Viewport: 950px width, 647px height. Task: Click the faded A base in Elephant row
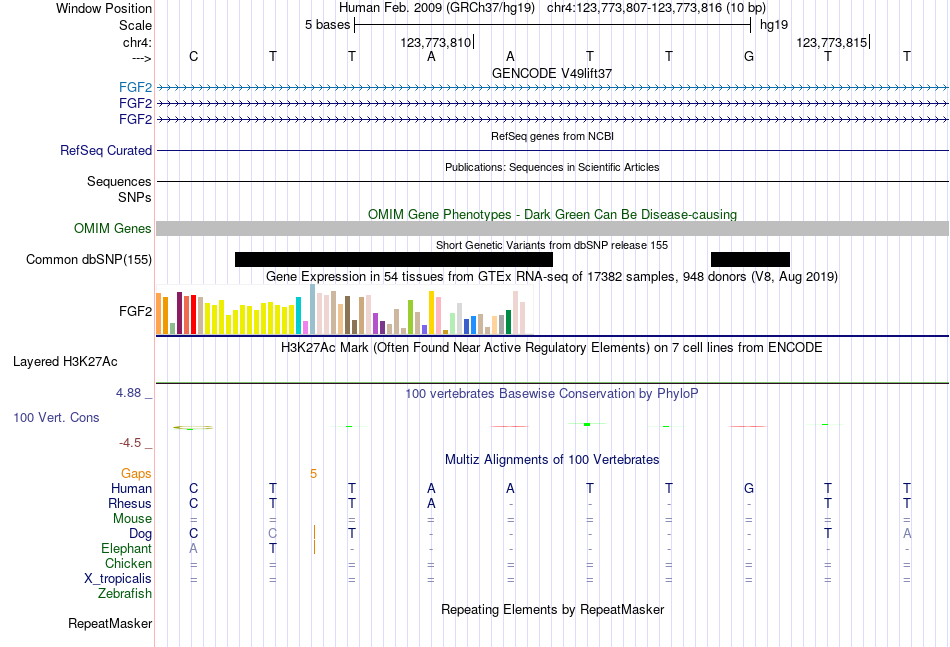point(193,548)
